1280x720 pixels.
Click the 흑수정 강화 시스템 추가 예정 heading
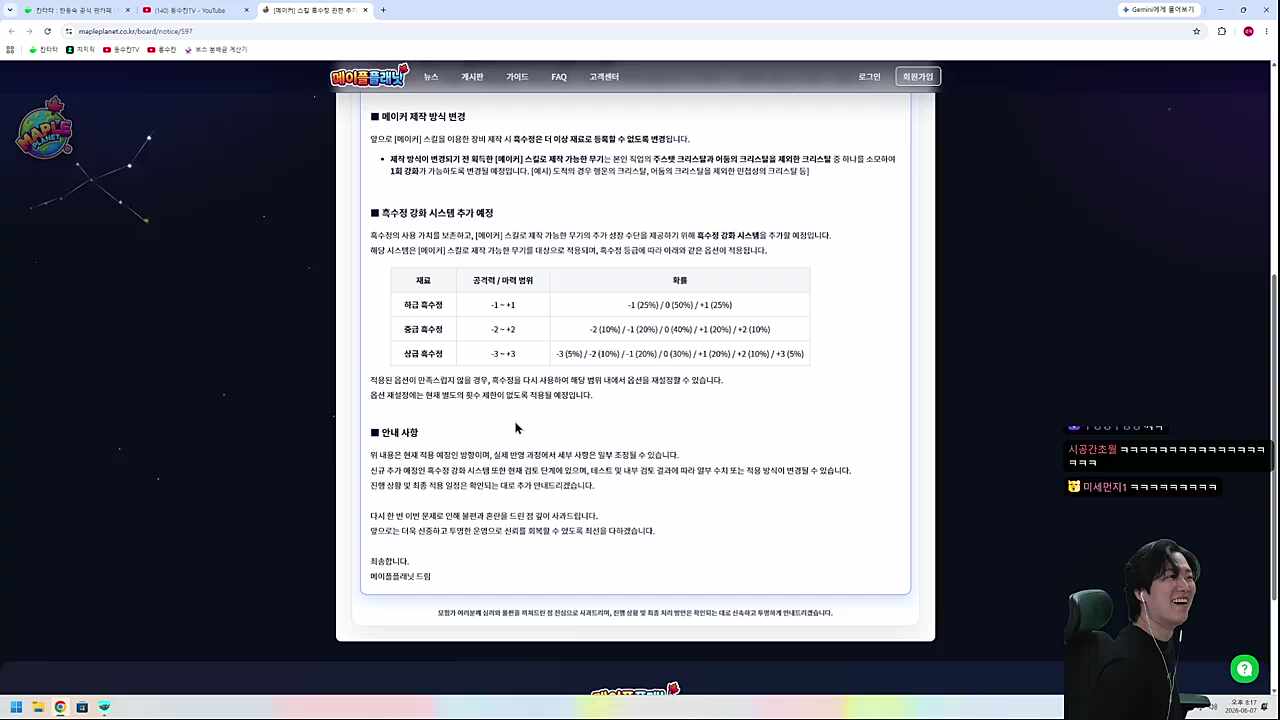click(432, 213)
